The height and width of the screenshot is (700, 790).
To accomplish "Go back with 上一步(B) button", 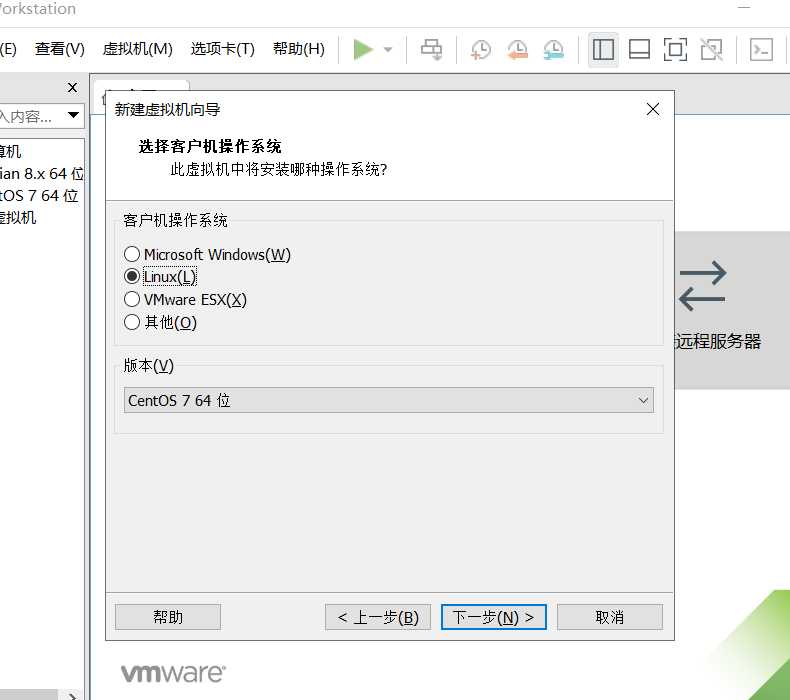I will [378, 617].
